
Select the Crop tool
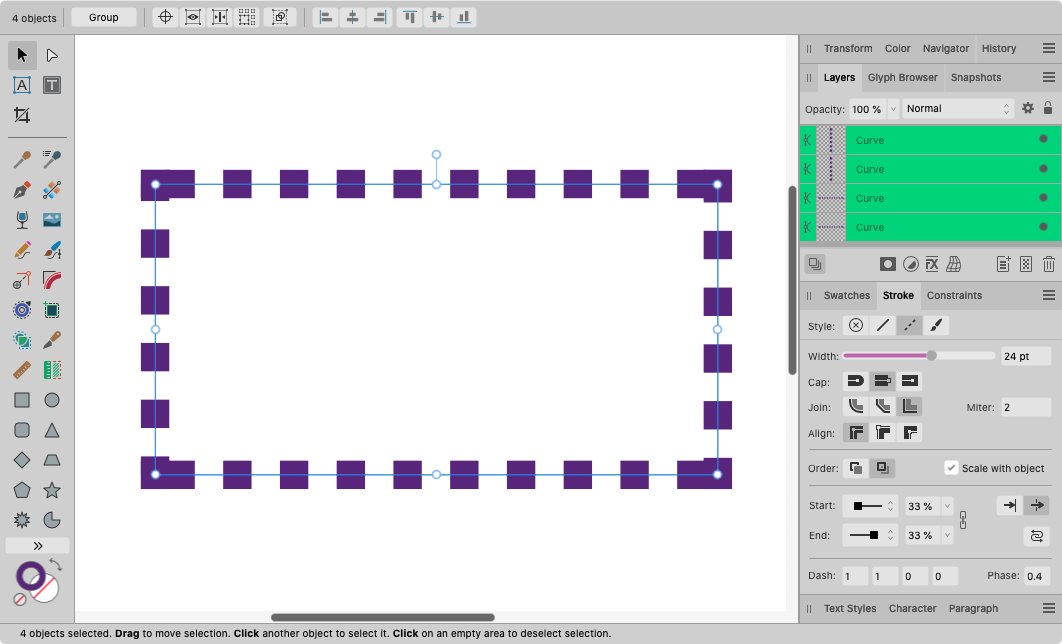click(21, 115)
